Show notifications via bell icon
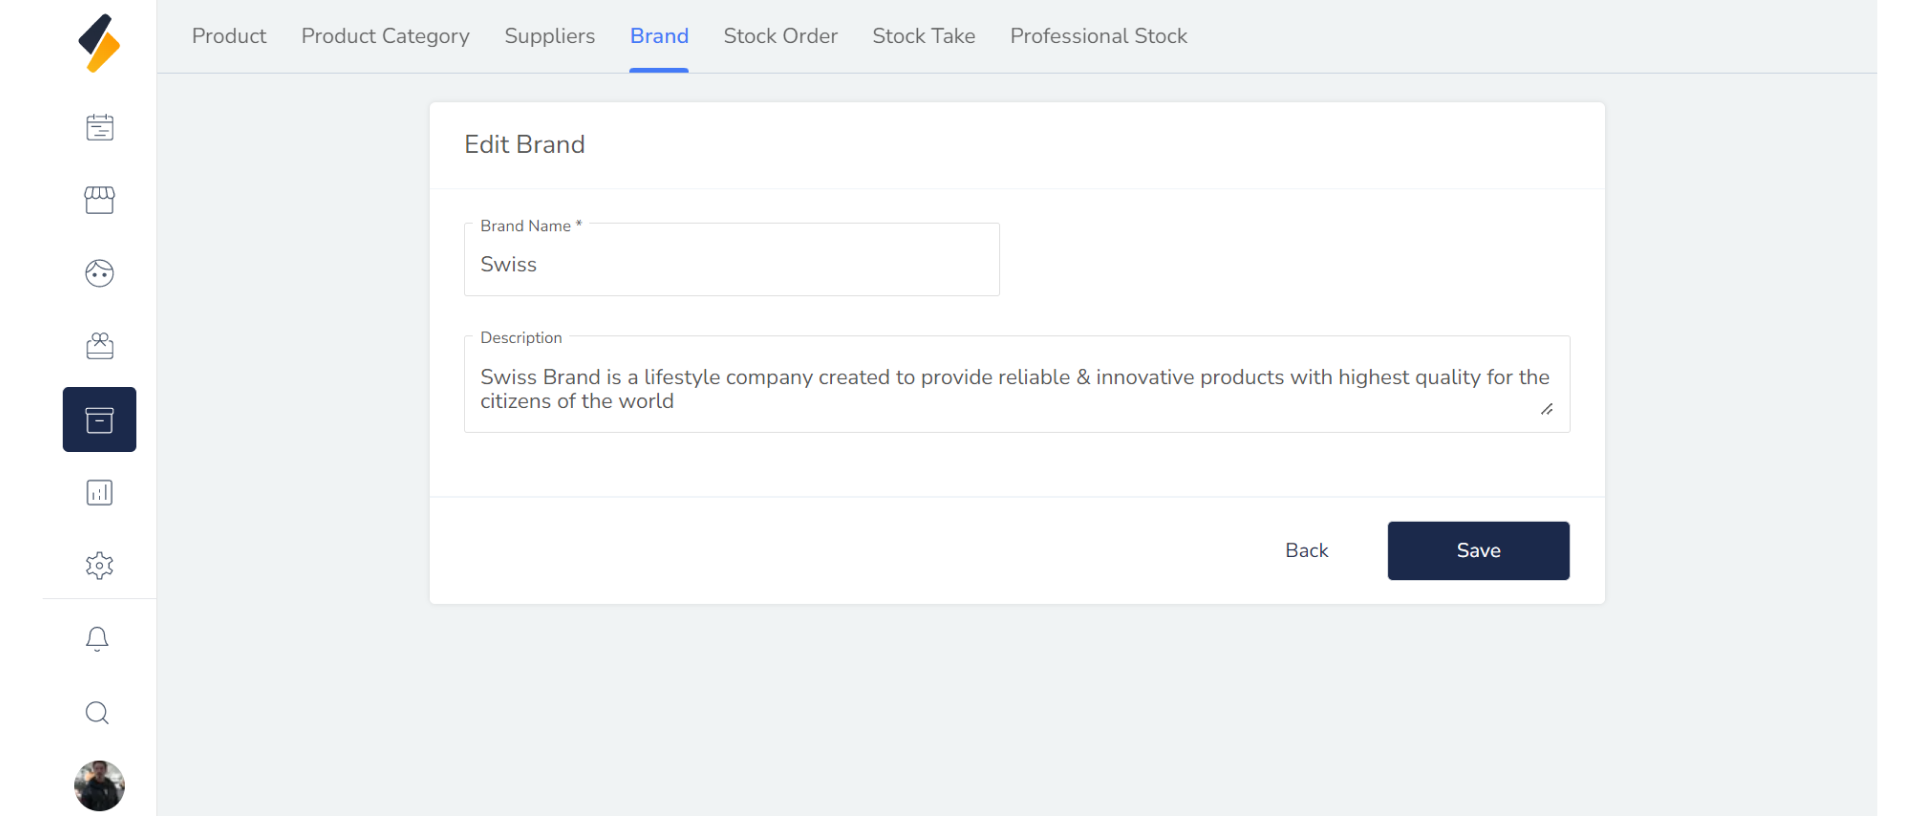The width and height of the screenshot is (1920, 816). 97,639
